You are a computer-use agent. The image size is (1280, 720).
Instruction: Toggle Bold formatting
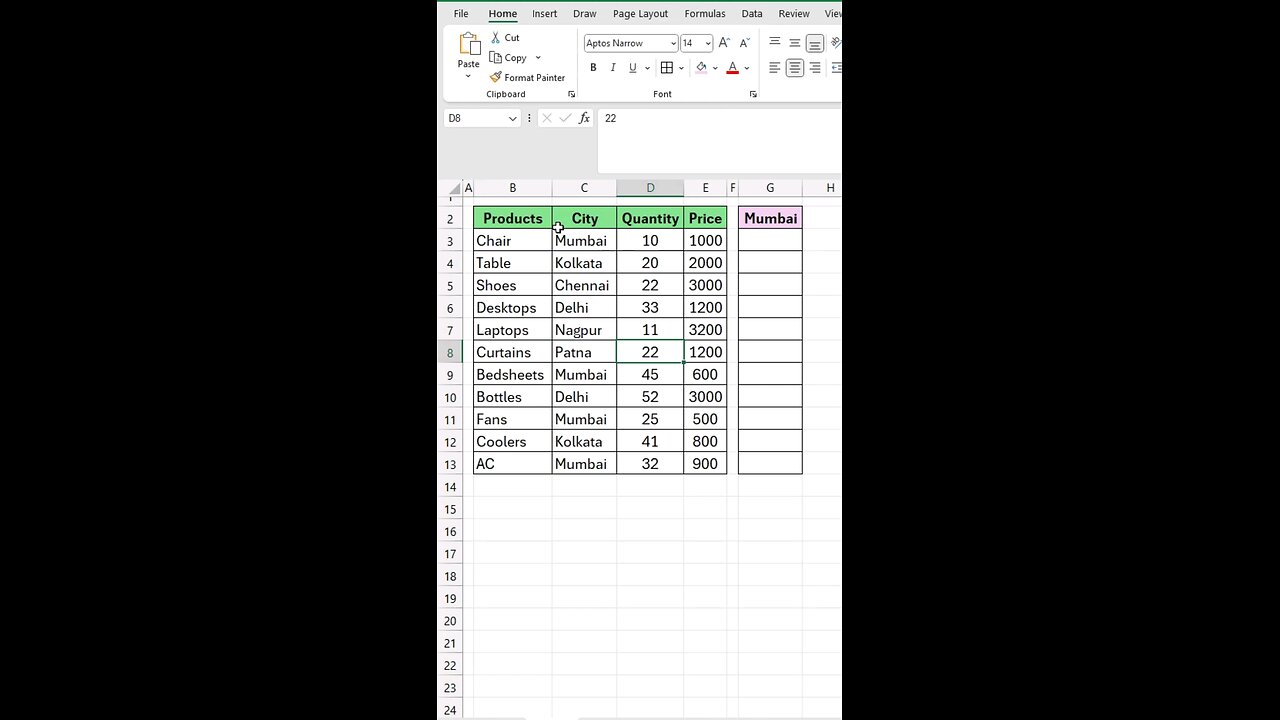point(593,68)
